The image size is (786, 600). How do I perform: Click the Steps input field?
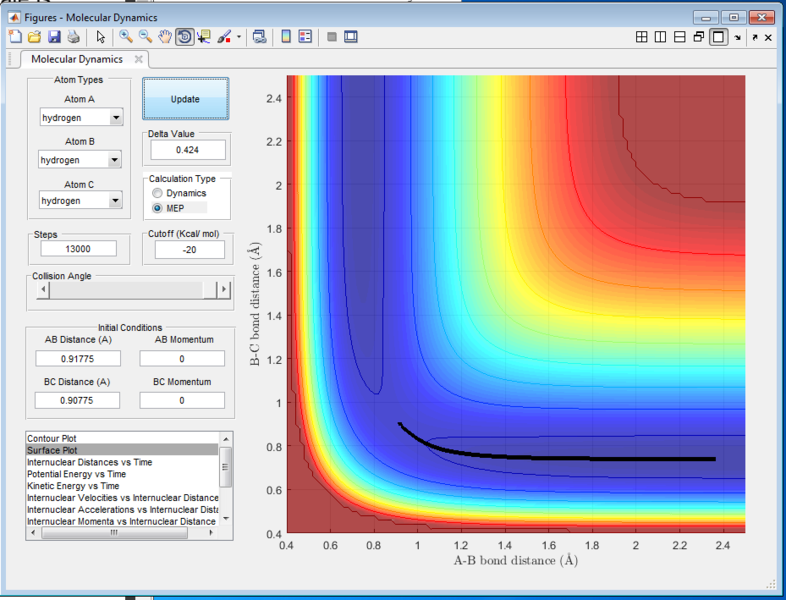click(80, 249)
